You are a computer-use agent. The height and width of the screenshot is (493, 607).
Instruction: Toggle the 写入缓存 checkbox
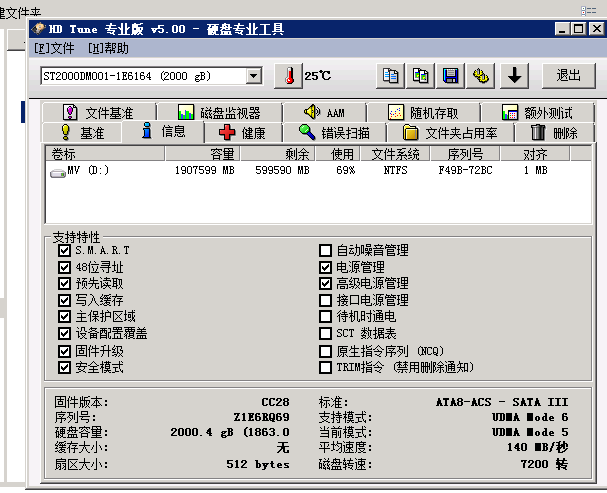point(64,300)
